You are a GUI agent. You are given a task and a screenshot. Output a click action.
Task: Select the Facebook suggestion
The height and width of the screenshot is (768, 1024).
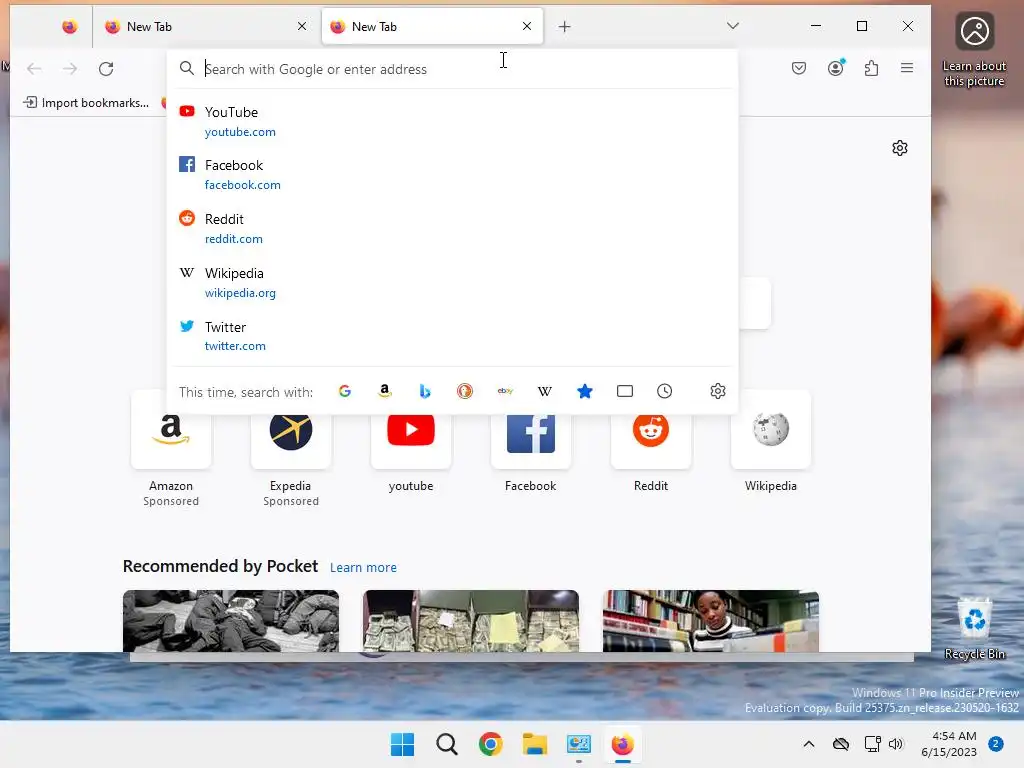[x=453, y=174]
